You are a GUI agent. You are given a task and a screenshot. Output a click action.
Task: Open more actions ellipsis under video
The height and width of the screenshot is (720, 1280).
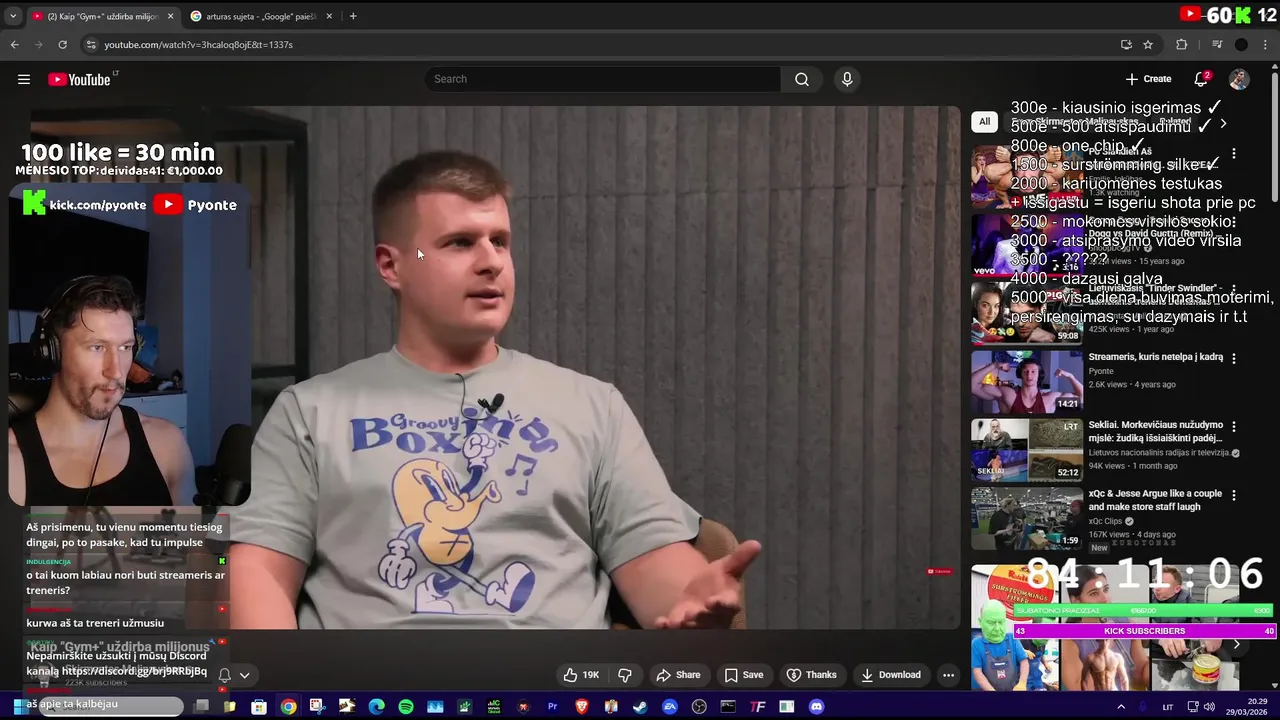click(x=948, y=675)
